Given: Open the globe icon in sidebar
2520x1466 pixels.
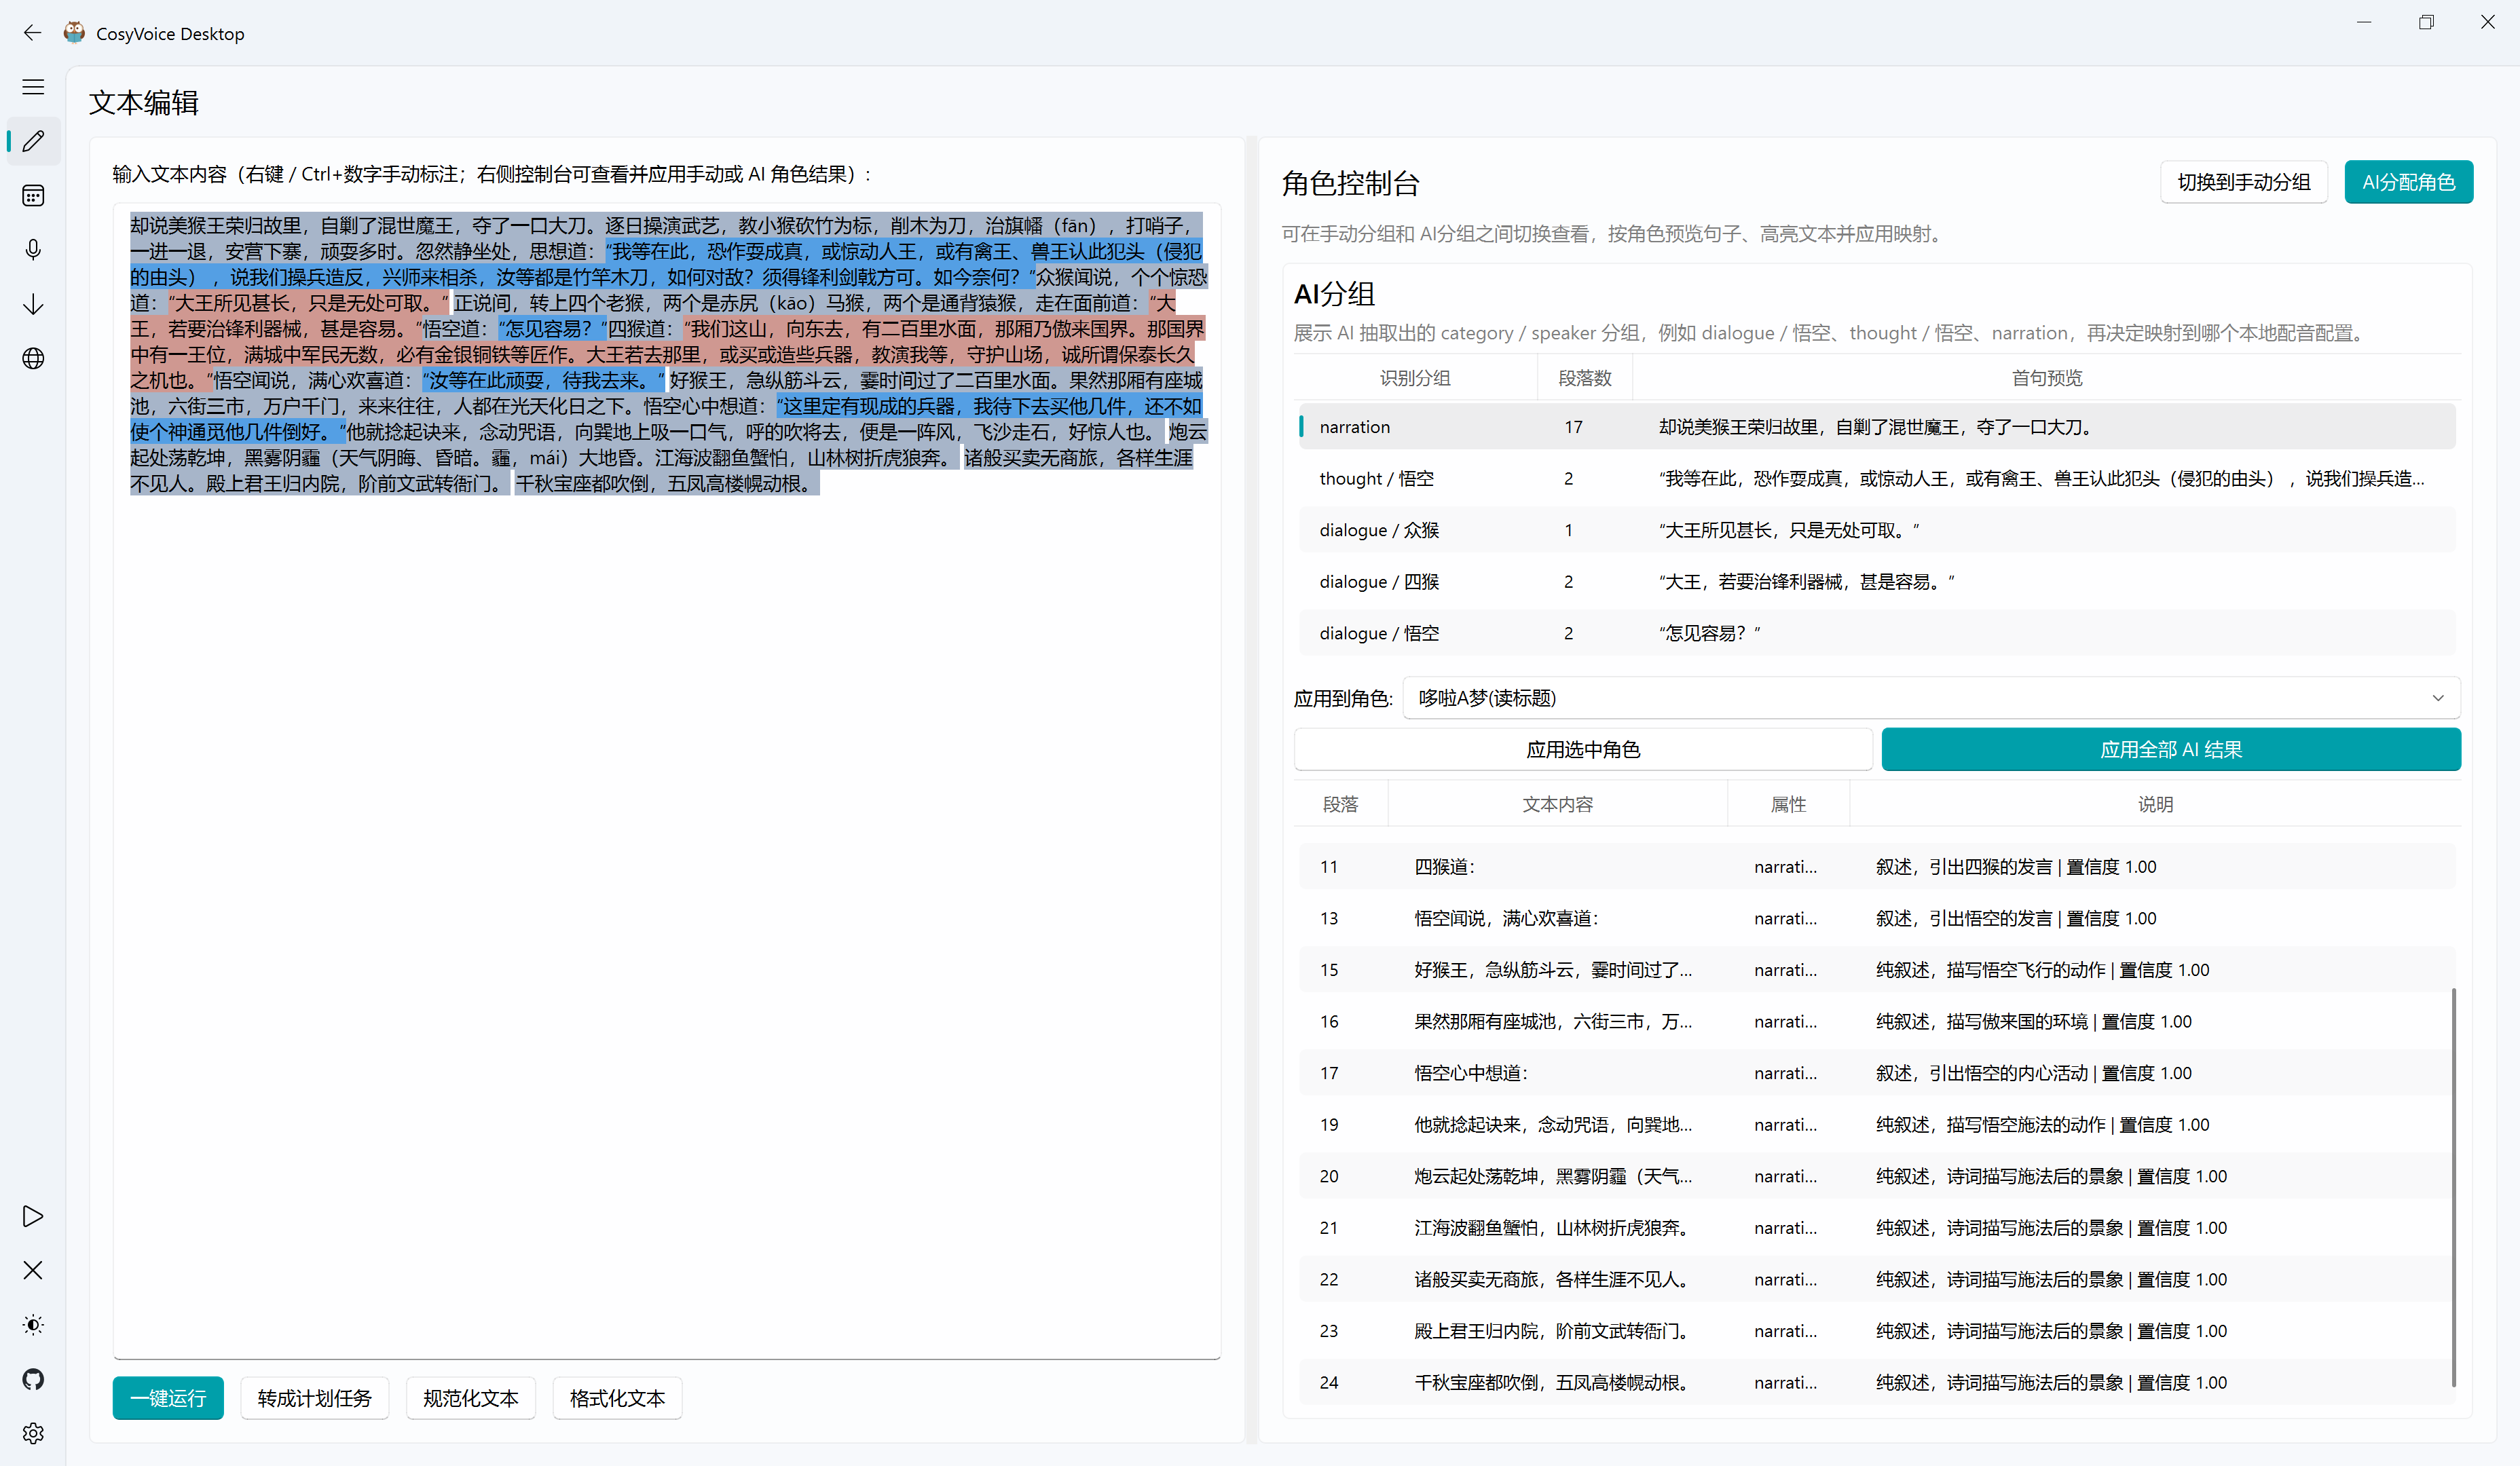Looking at the screenshot, I should [x=33, y=358].
